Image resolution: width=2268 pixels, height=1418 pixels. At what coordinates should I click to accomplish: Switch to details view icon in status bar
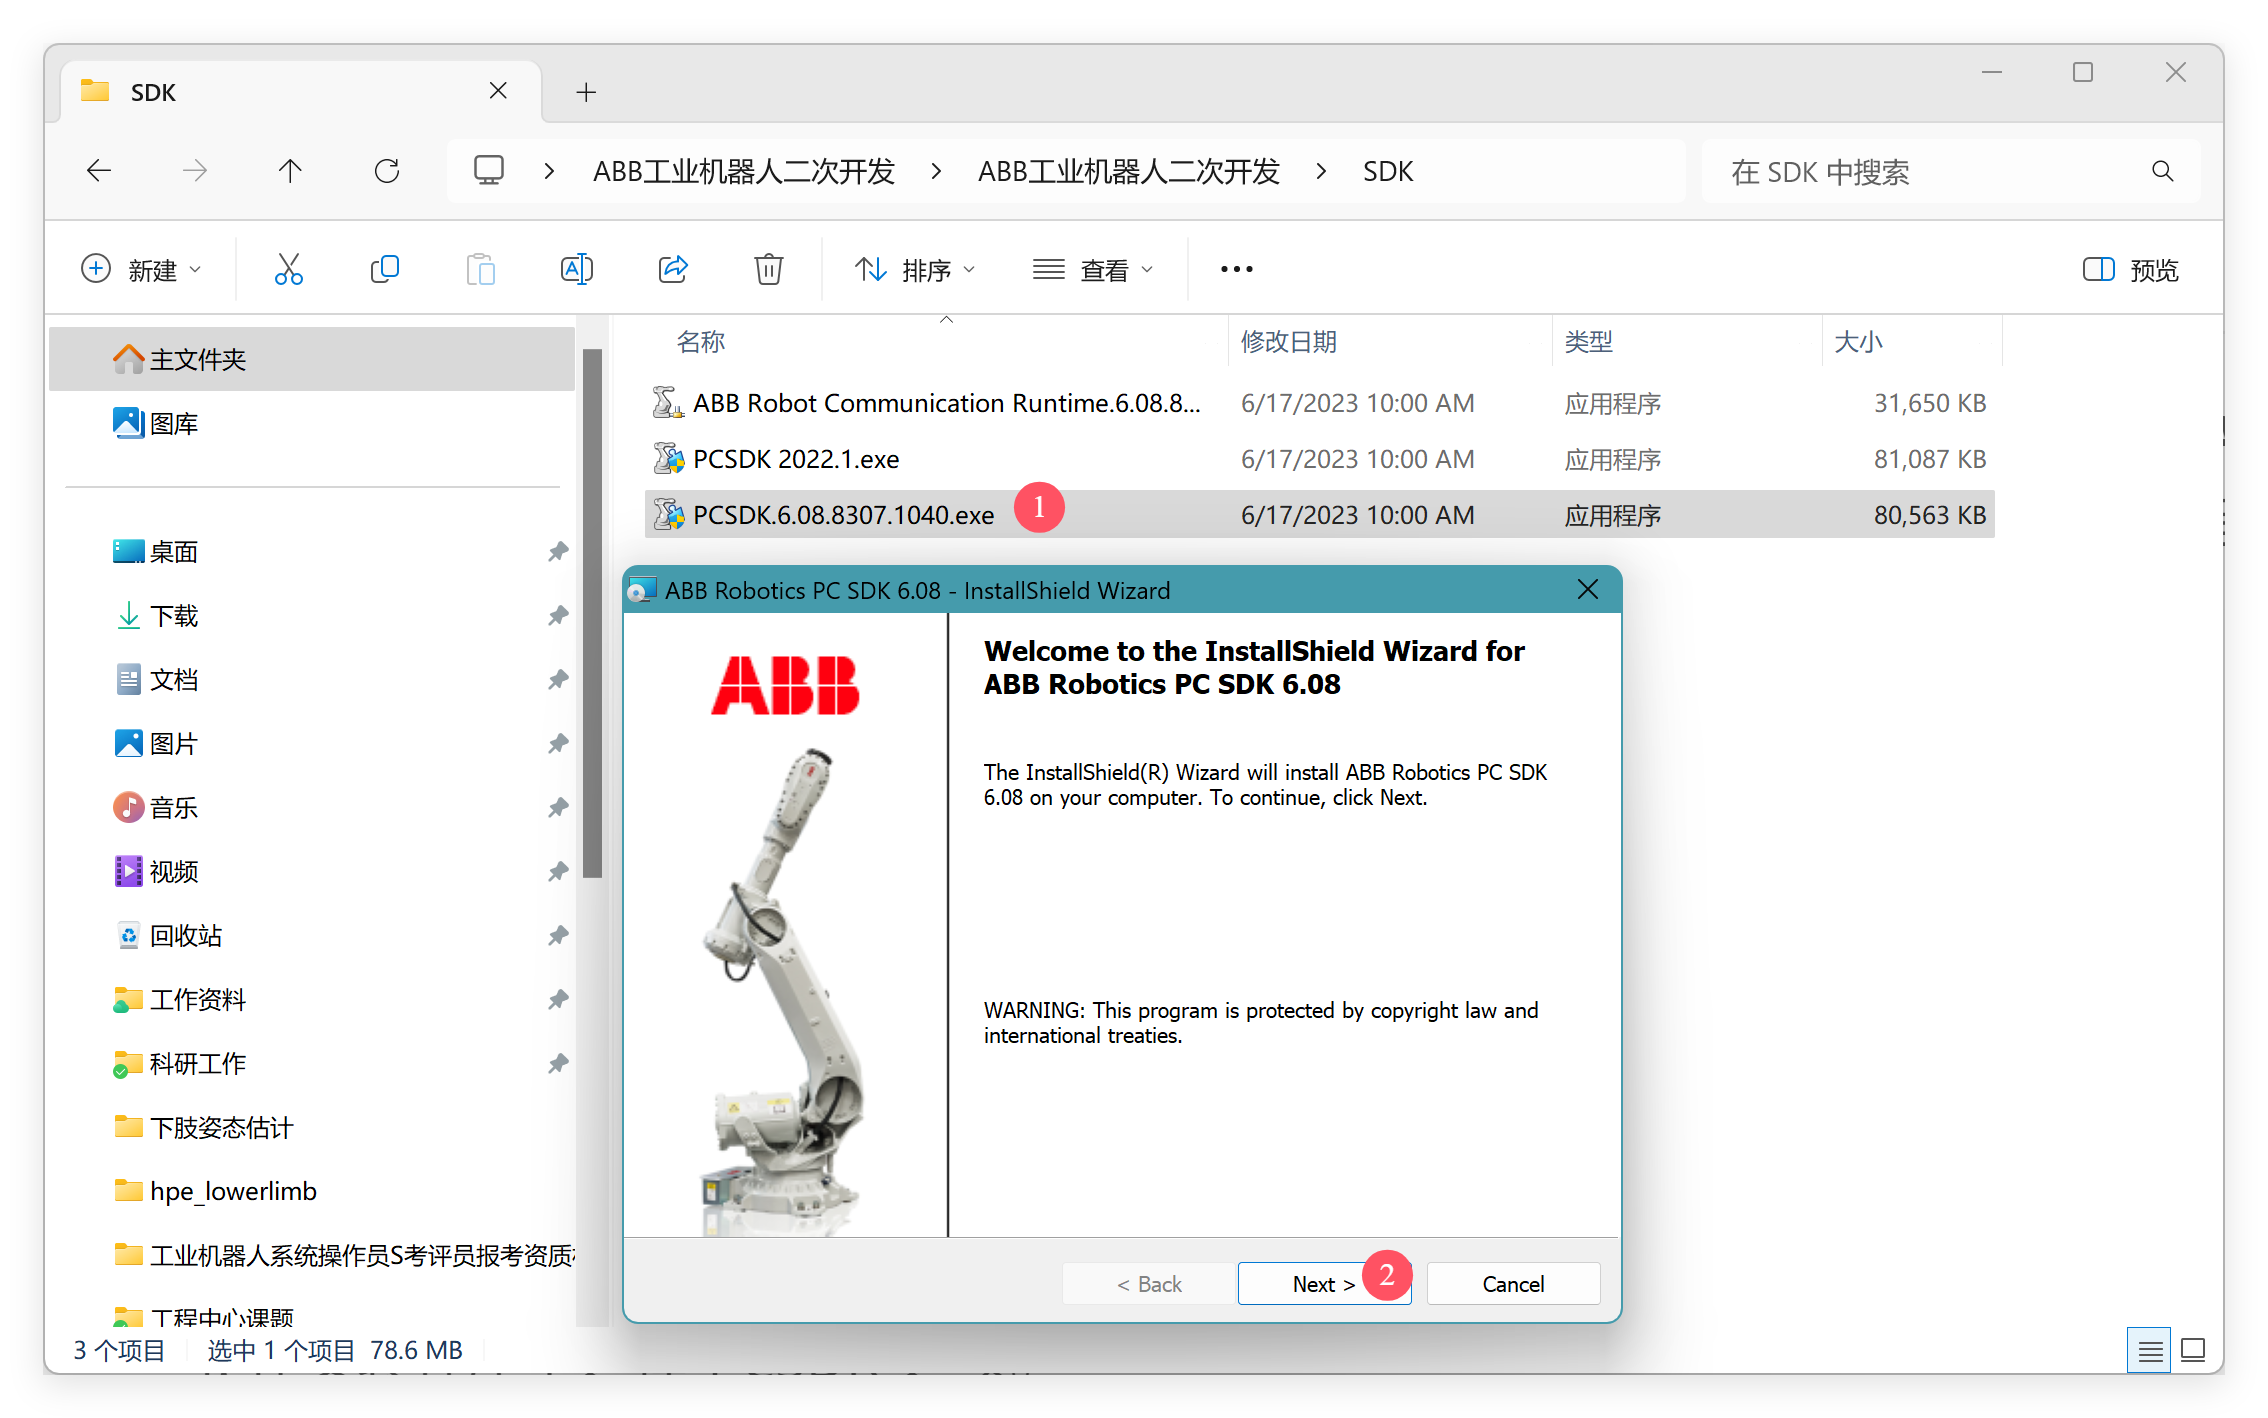[x=2149, y=1351]
